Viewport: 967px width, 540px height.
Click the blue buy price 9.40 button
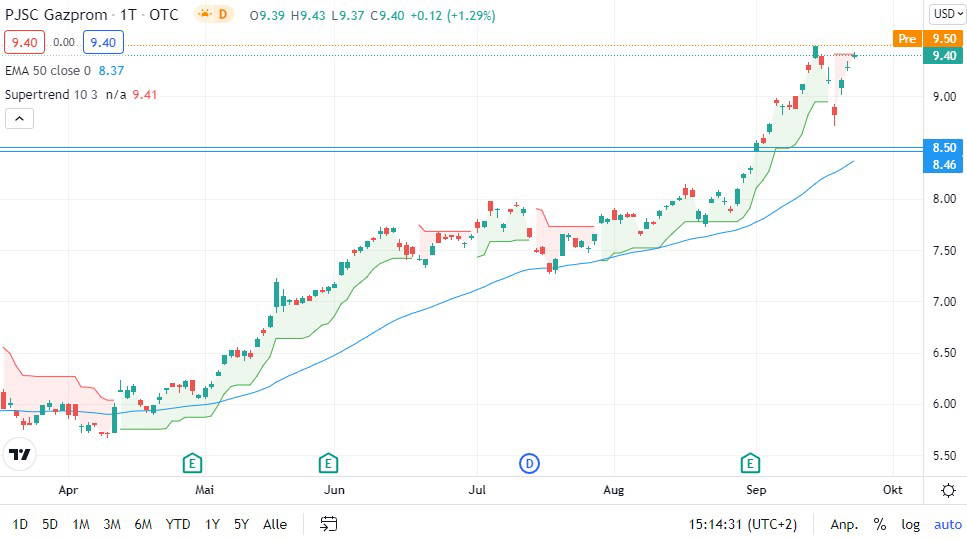pyautogui.click(x=103, y=43)
